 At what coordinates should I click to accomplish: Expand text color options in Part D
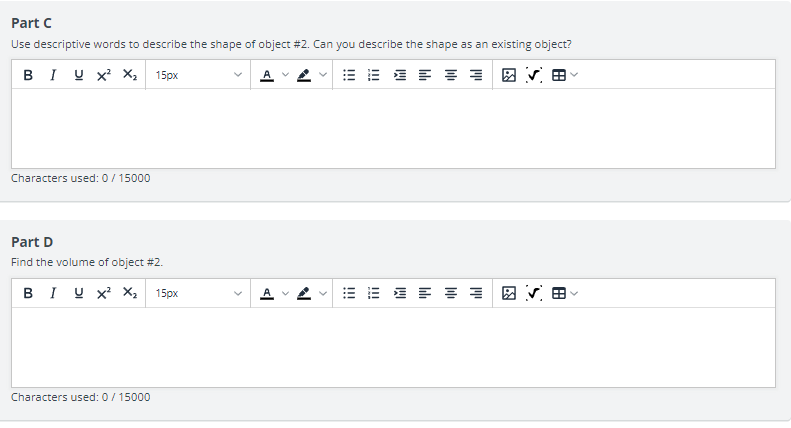pyautogui.click(x=285, y=293)
